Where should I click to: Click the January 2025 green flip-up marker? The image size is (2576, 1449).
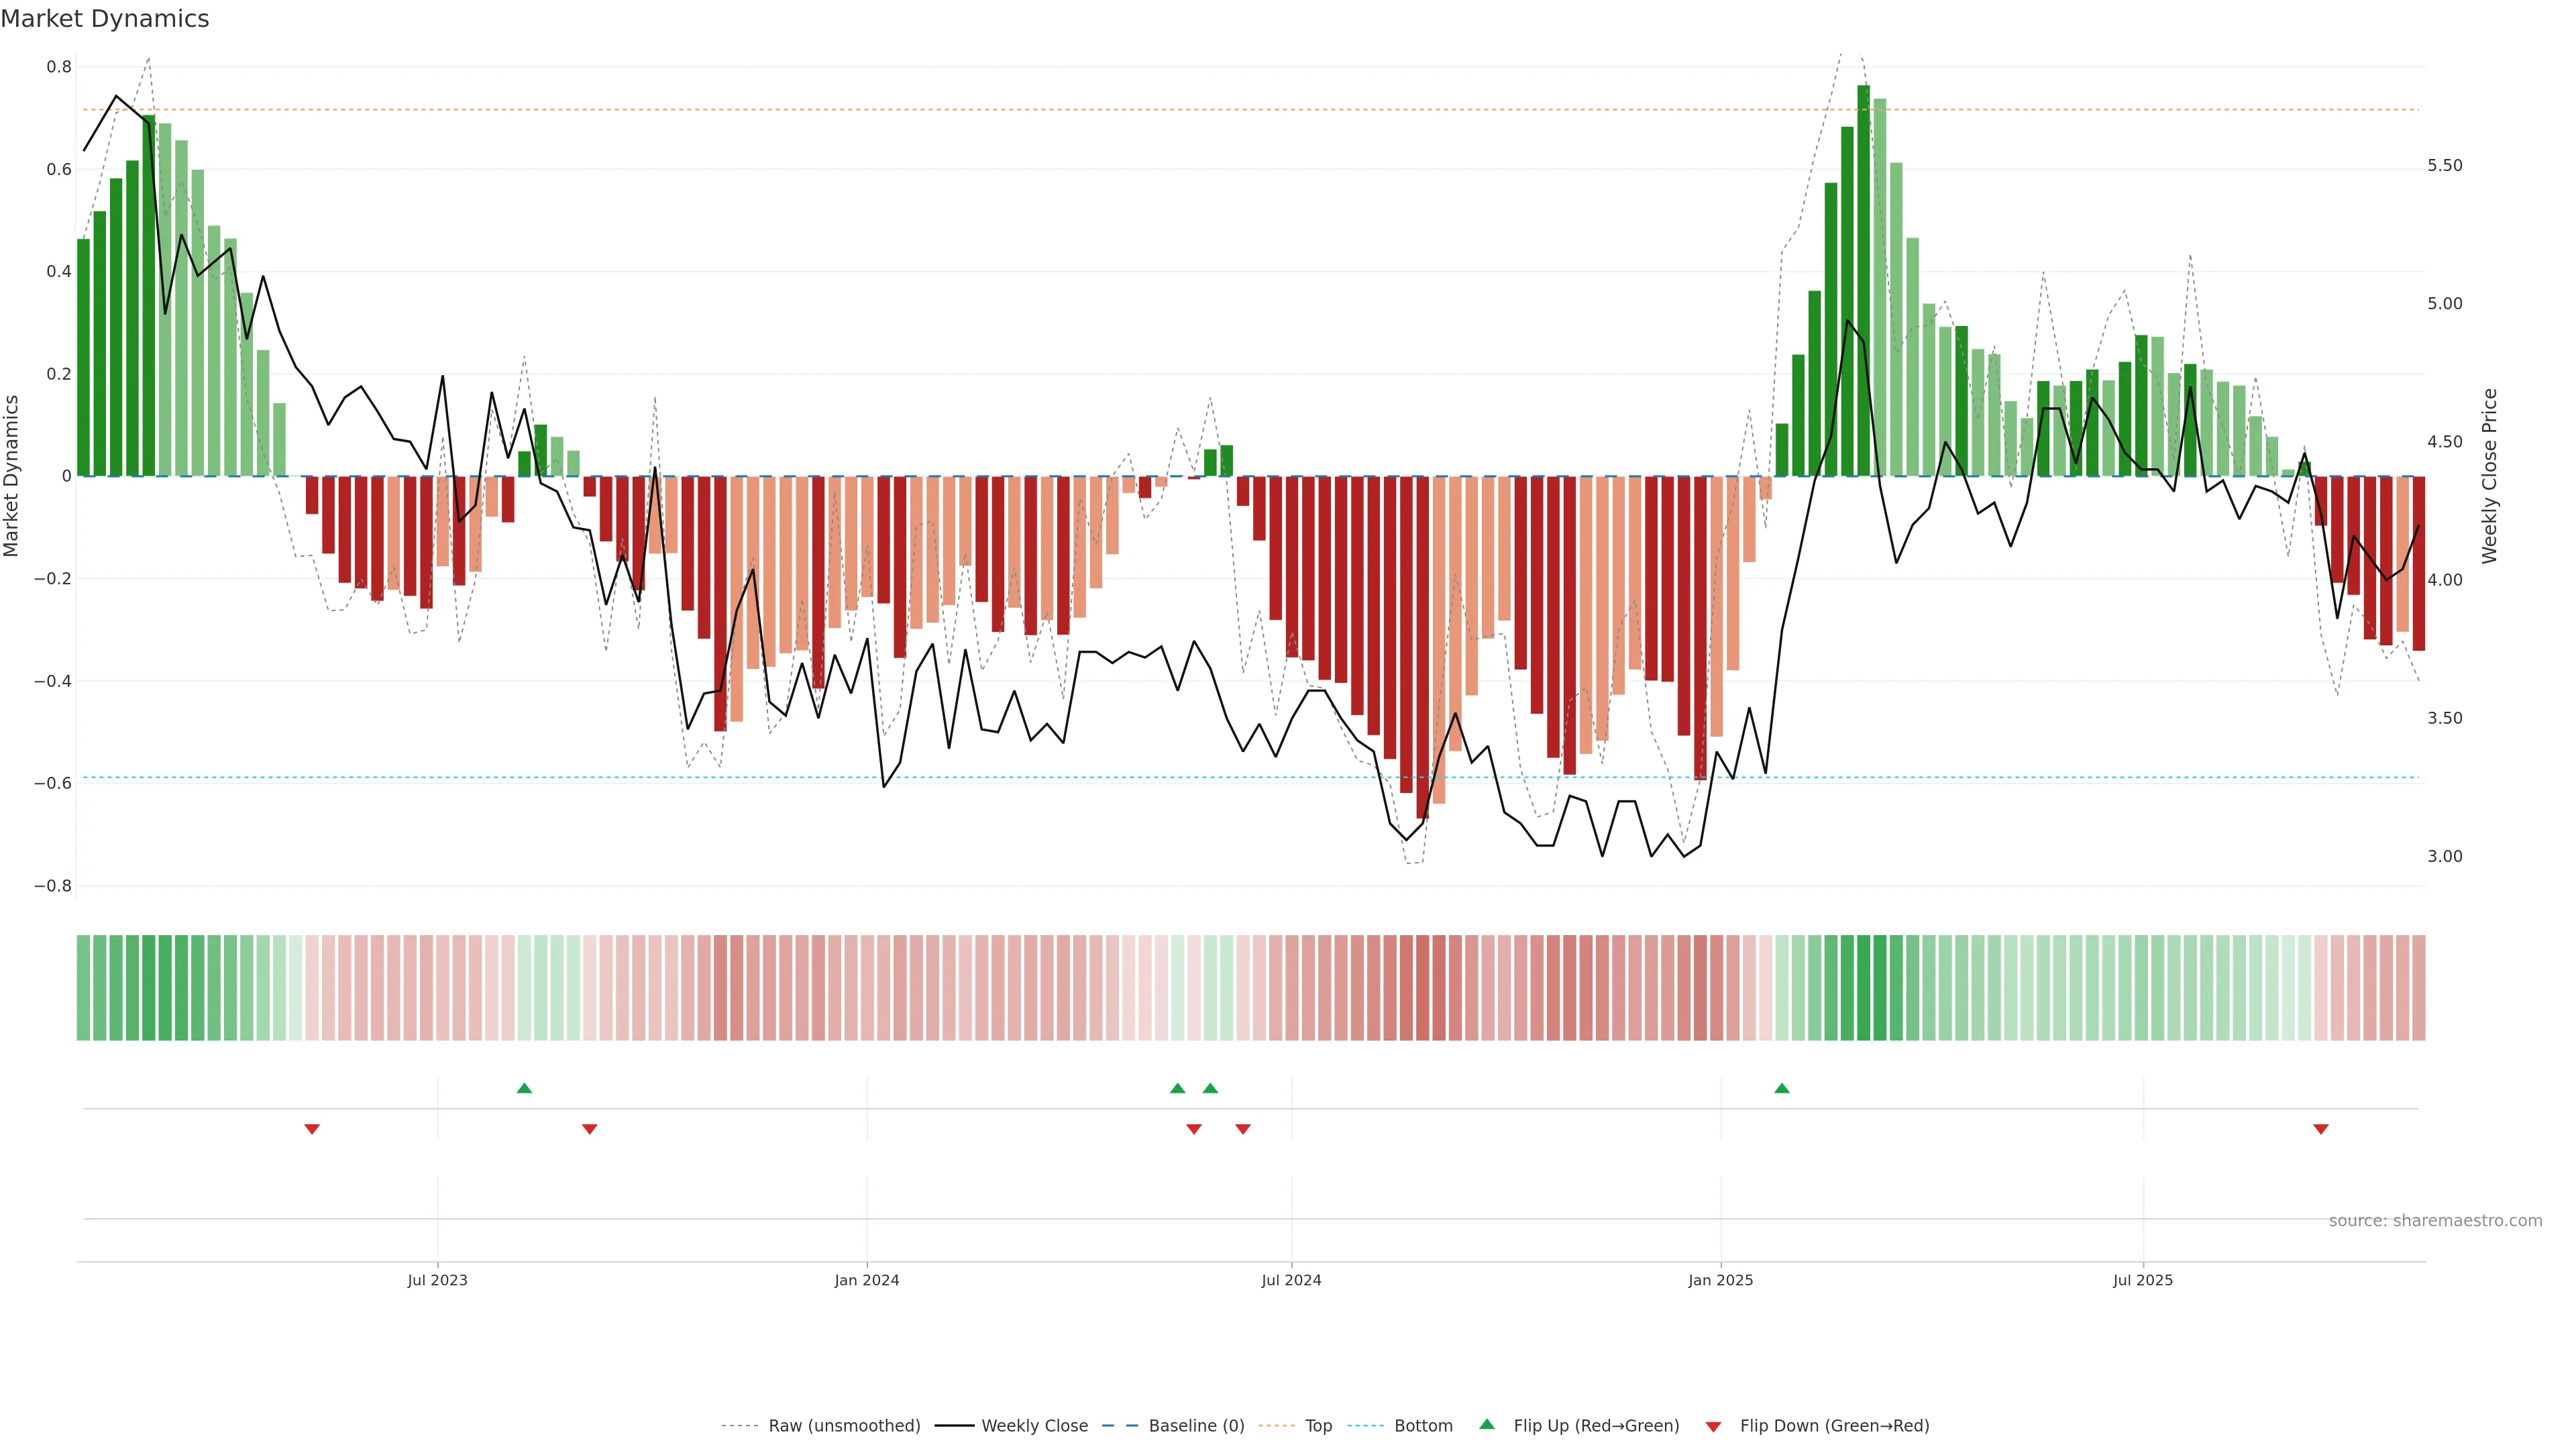tap(1781, 1088)
